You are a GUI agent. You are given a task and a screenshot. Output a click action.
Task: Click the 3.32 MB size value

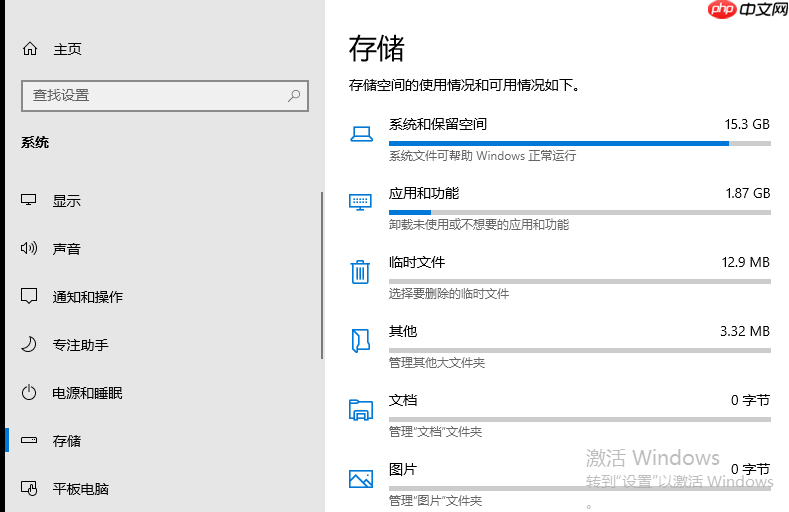(x=745, y=331)
